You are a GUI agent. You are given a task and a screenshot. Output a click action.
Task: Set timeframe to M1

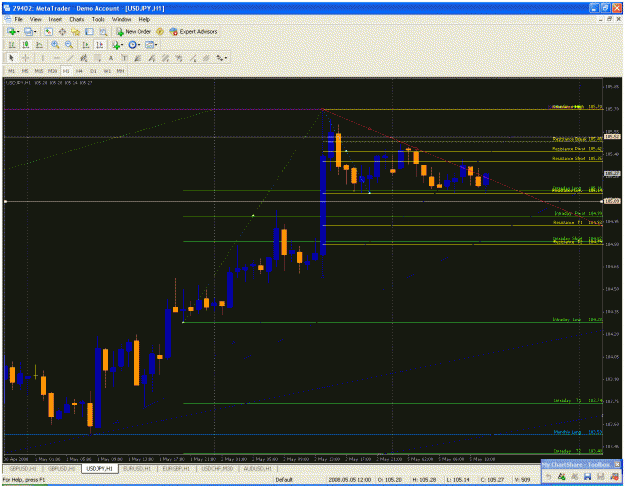pos(11,71)
